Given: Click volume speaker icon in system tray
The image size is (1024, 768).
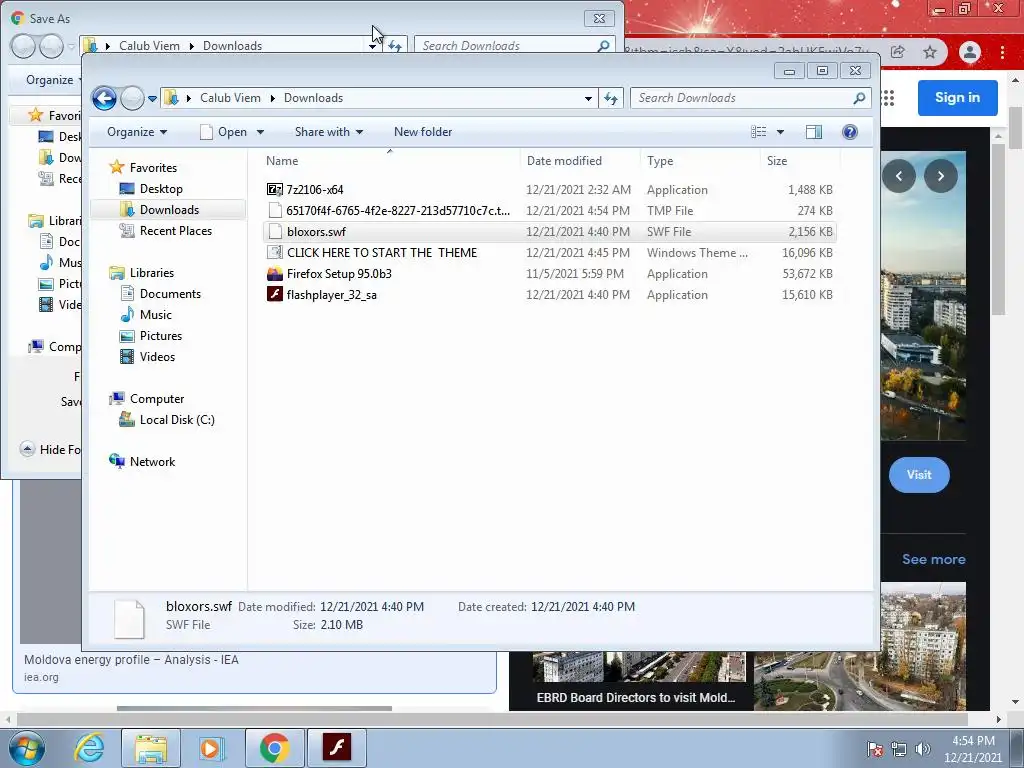Looking at the screenshot, I should [x=923, y=749].
